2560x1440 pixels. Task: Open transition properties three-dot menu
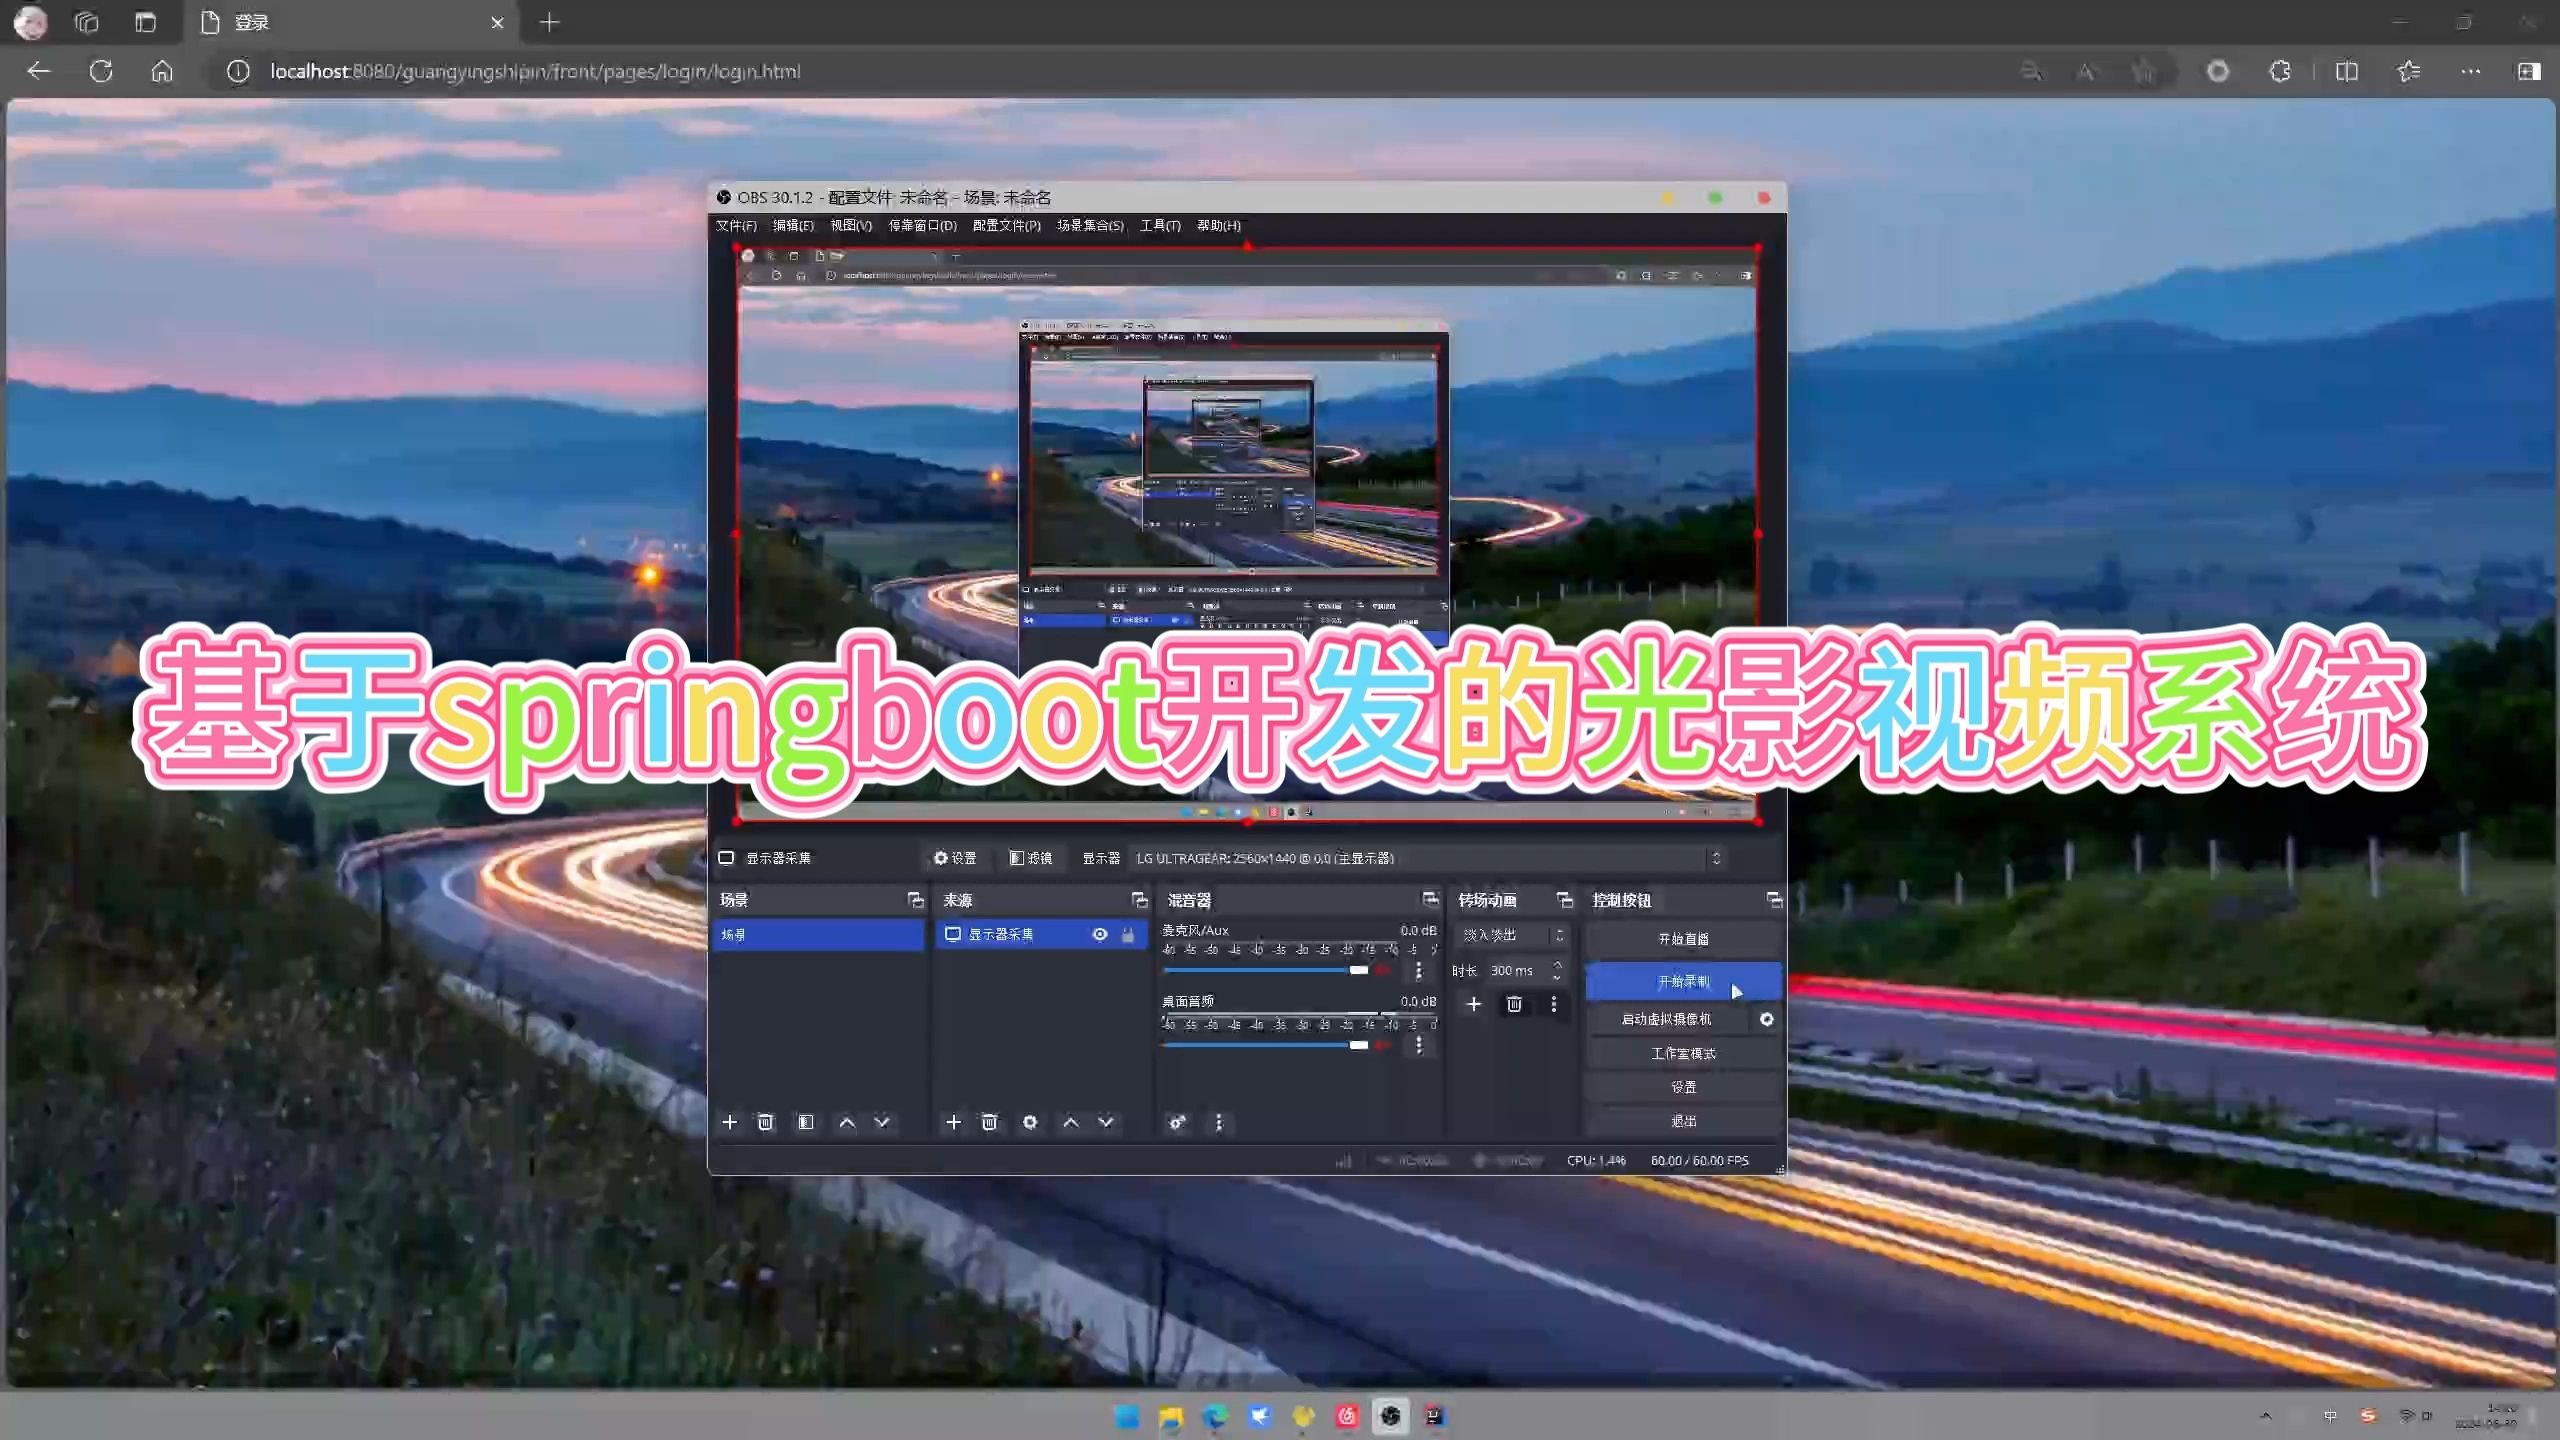(x=1553, y=1004)
